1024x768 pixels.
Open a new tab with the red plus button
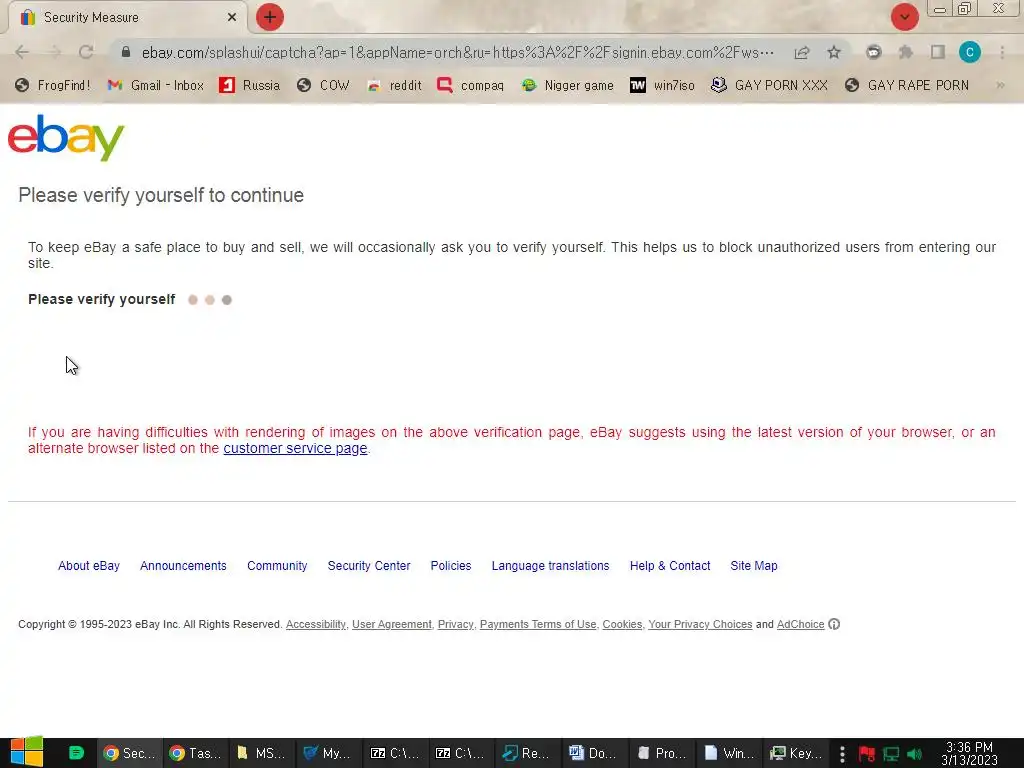pyautogui.click(x=270, y=18)
